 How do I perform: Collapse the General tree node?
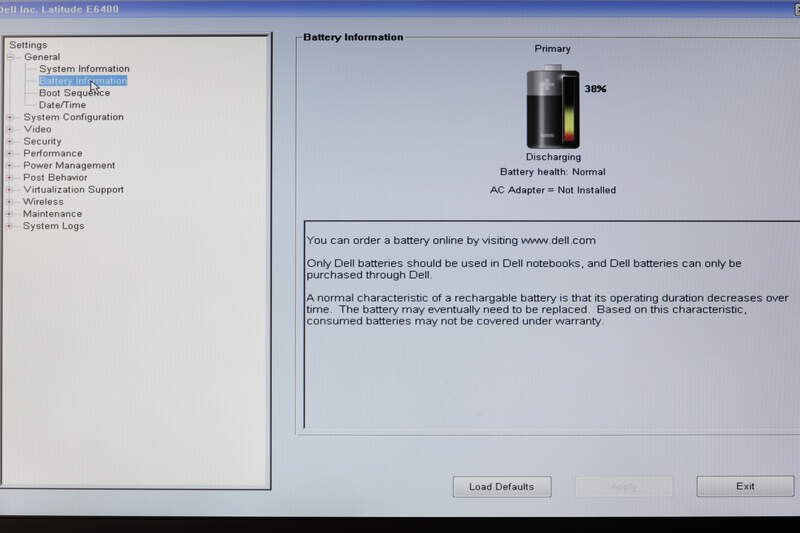(11, 57)
